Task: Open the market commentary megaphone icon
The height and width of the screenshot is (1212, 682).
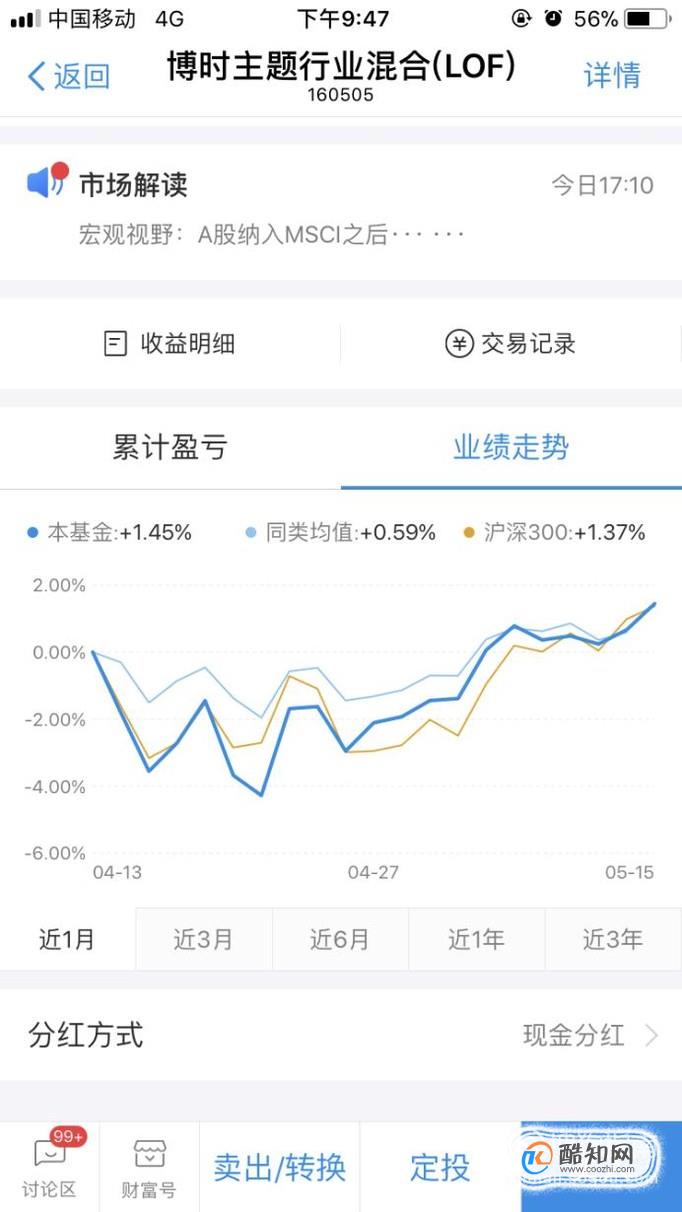Action: coord(46,181)
